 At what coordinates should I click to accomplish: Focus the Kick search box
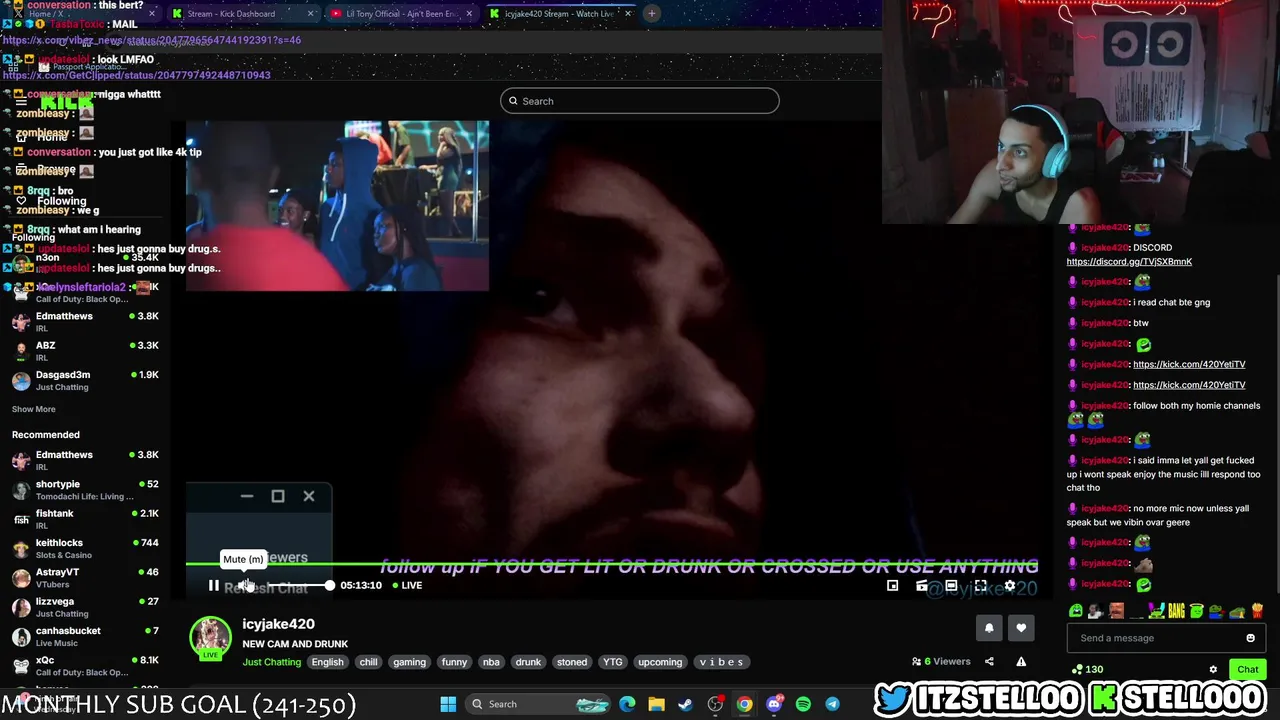click(640, 101)
